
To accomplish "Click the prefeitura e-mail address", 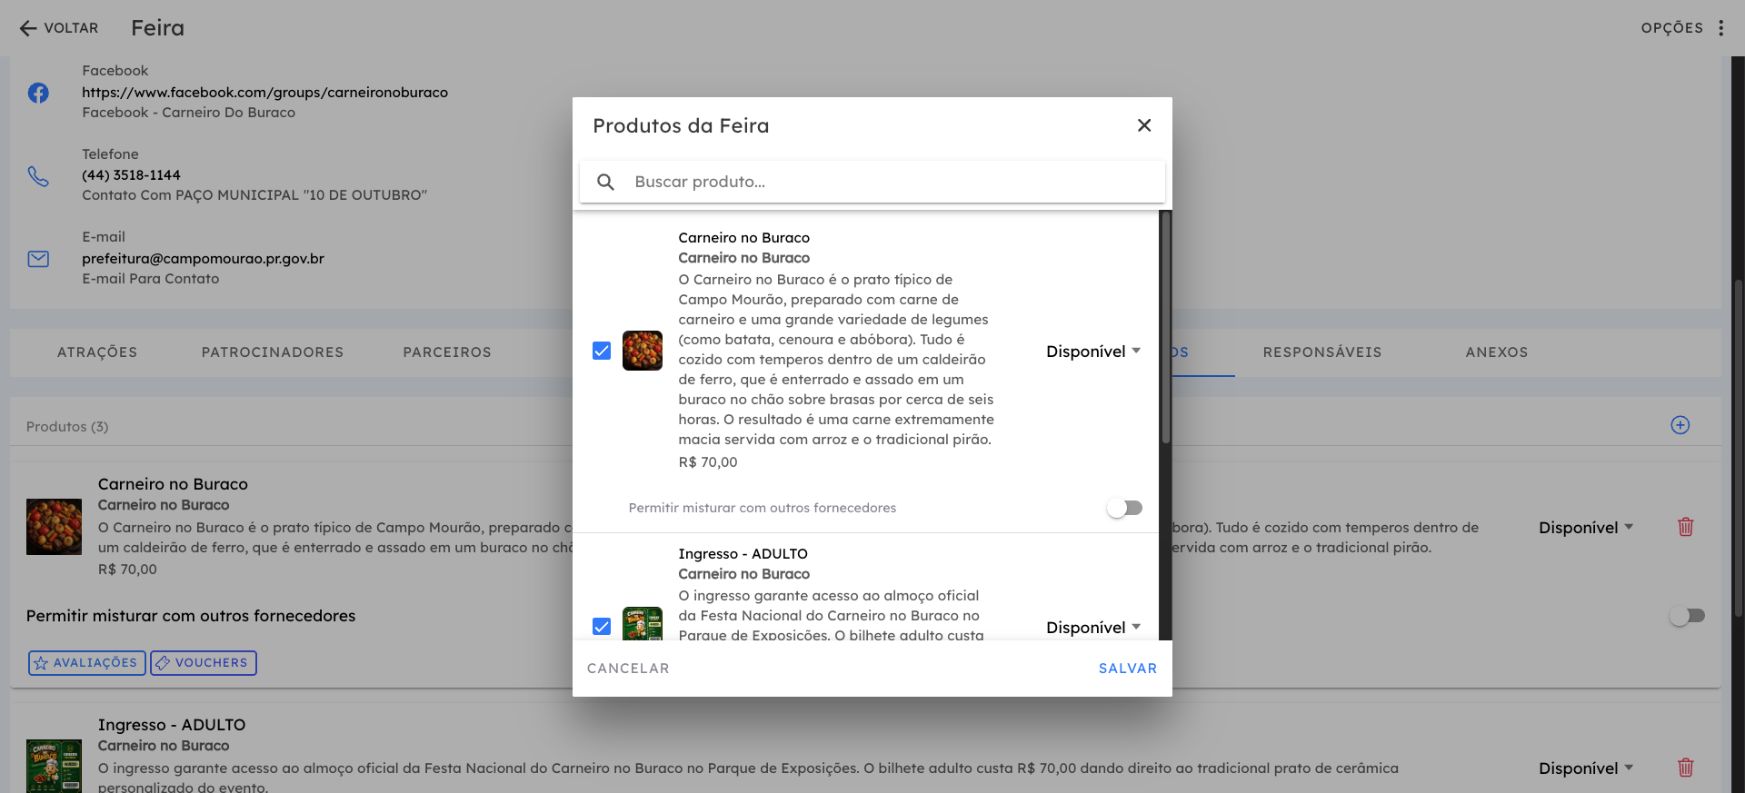I will [203, 258].
